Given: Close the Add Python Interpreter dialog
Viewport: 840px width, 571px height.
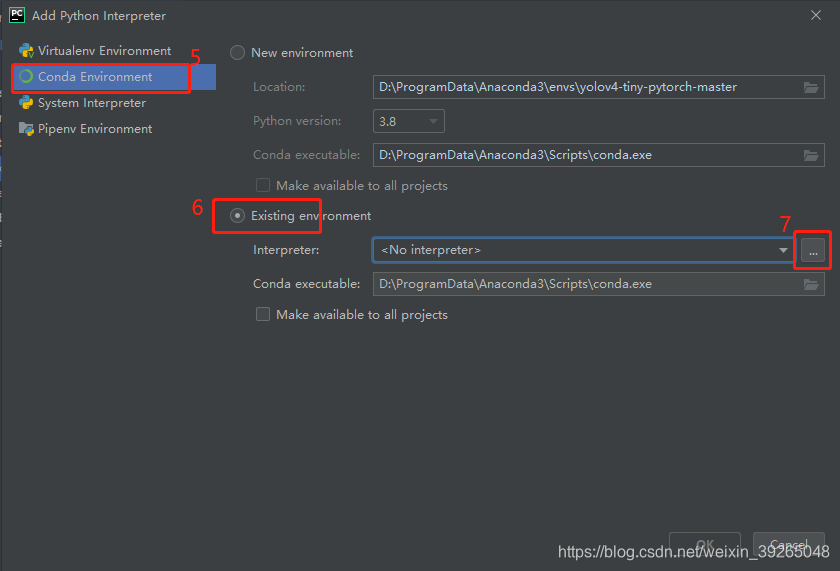Looking at the screenshot, I should click(816, 15).
